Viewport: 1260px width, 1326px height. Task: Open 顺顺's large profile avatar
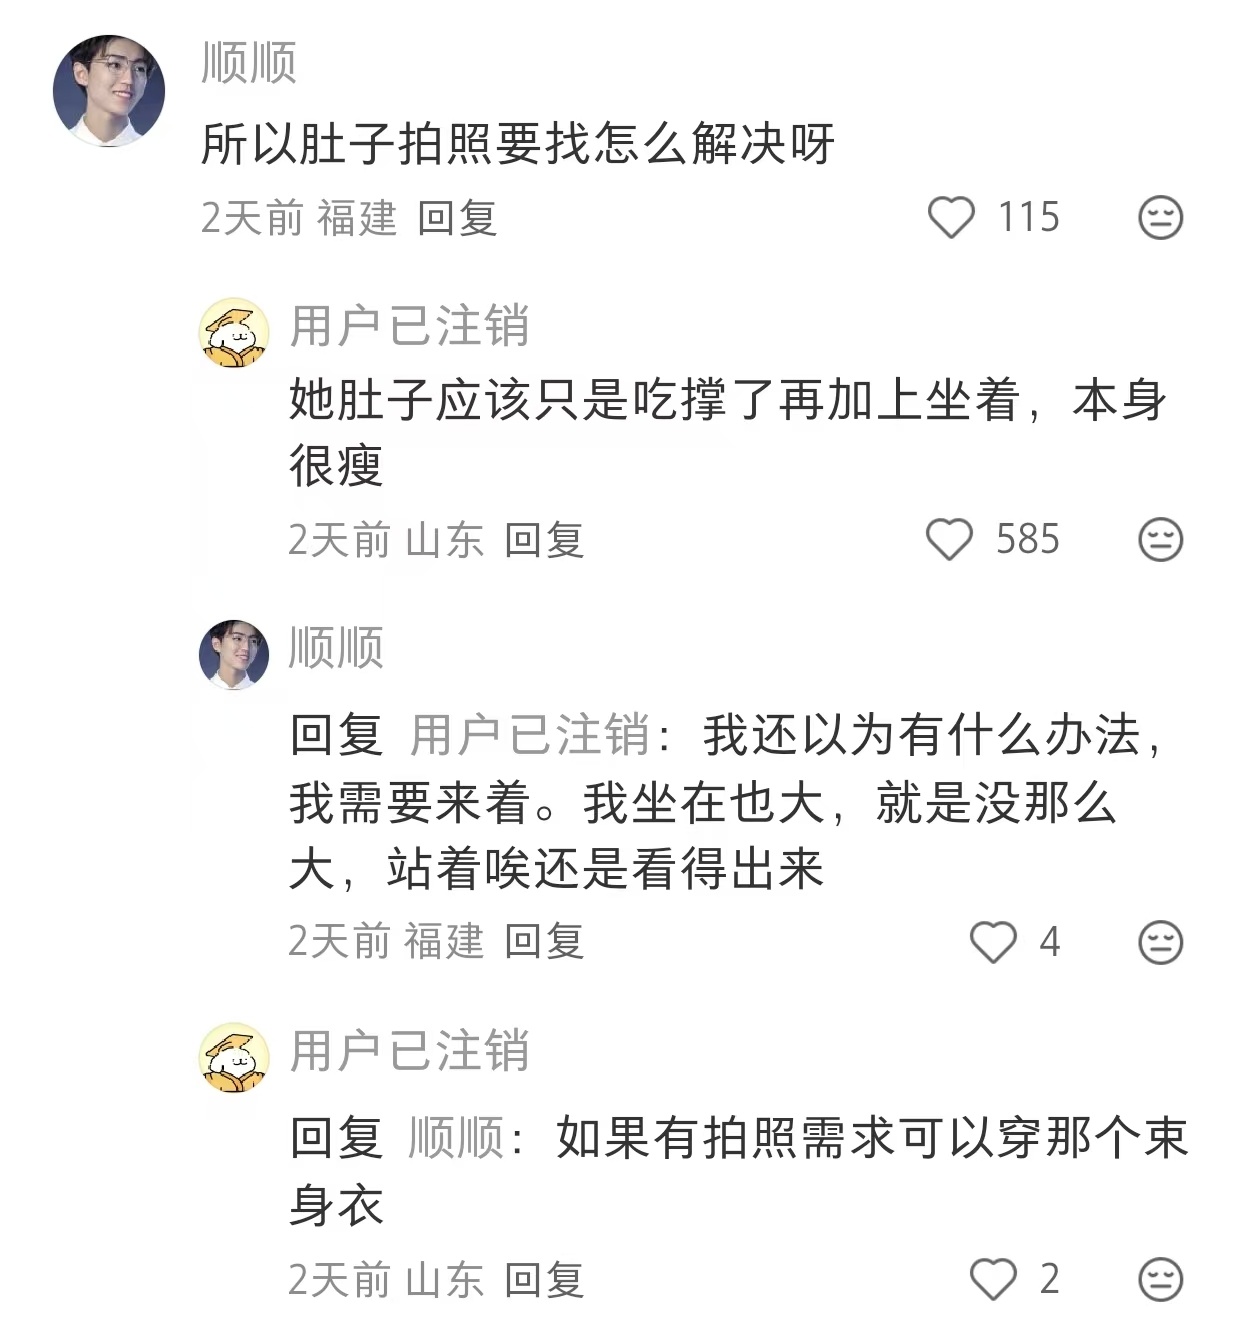click(x=109, y=91)
